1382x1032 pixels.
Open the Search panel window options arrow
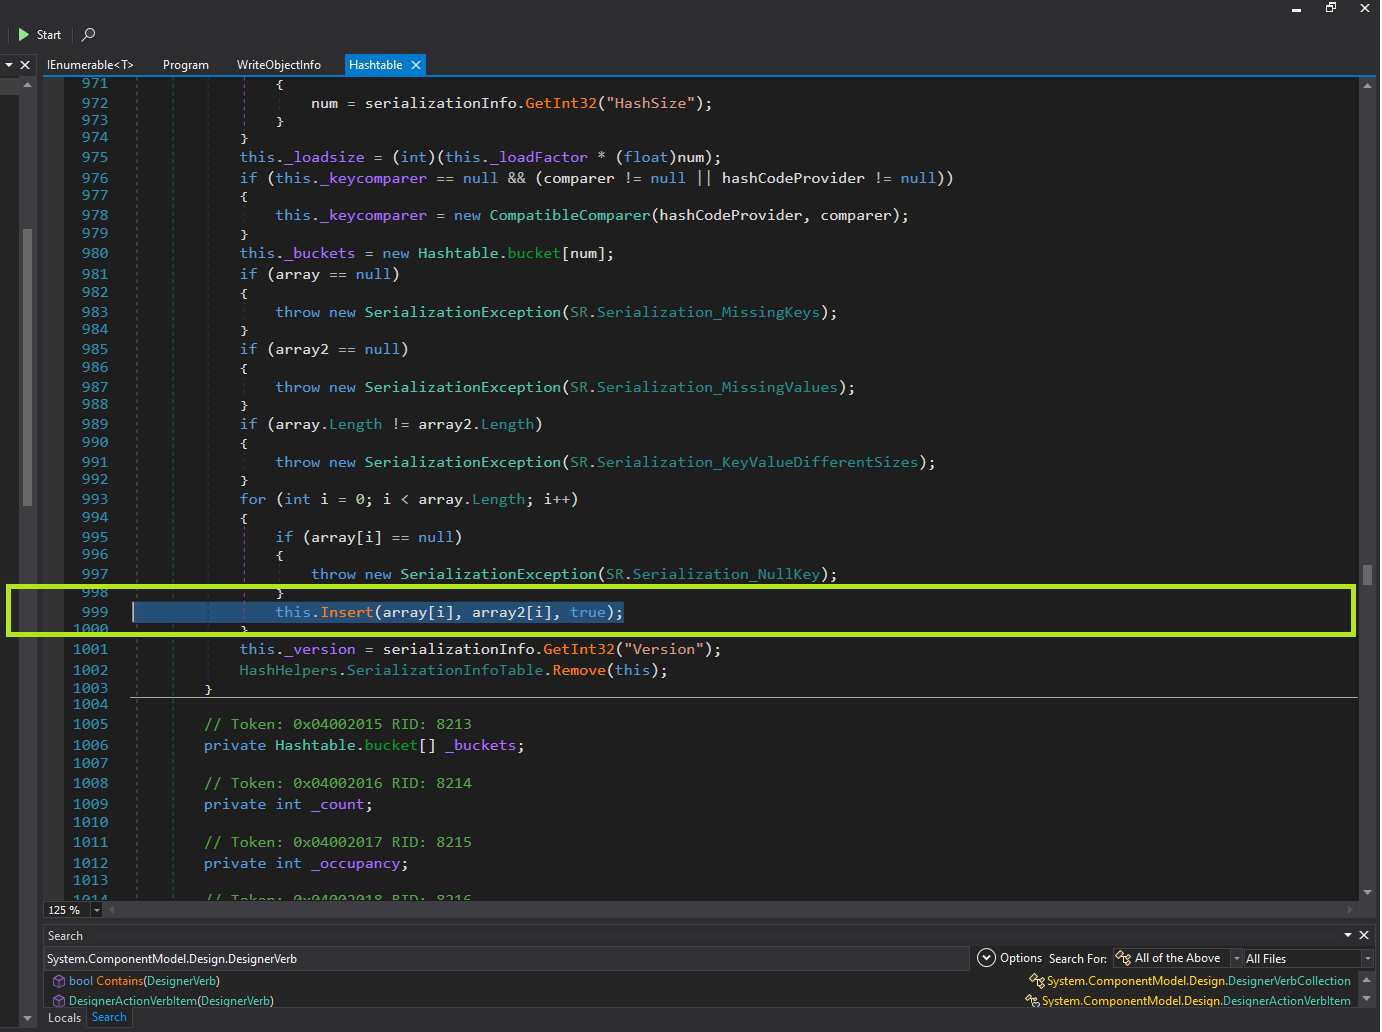(x=1348, y=935)
